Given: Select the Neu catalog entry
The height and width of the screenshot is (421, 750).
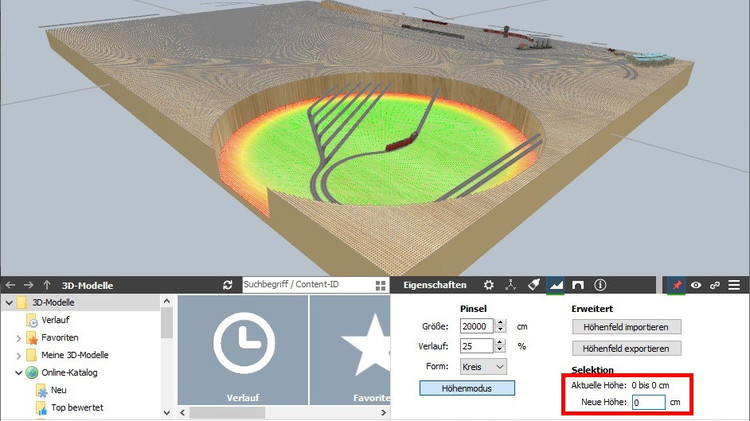Looking at the screenshot, I should pos(58,390).
